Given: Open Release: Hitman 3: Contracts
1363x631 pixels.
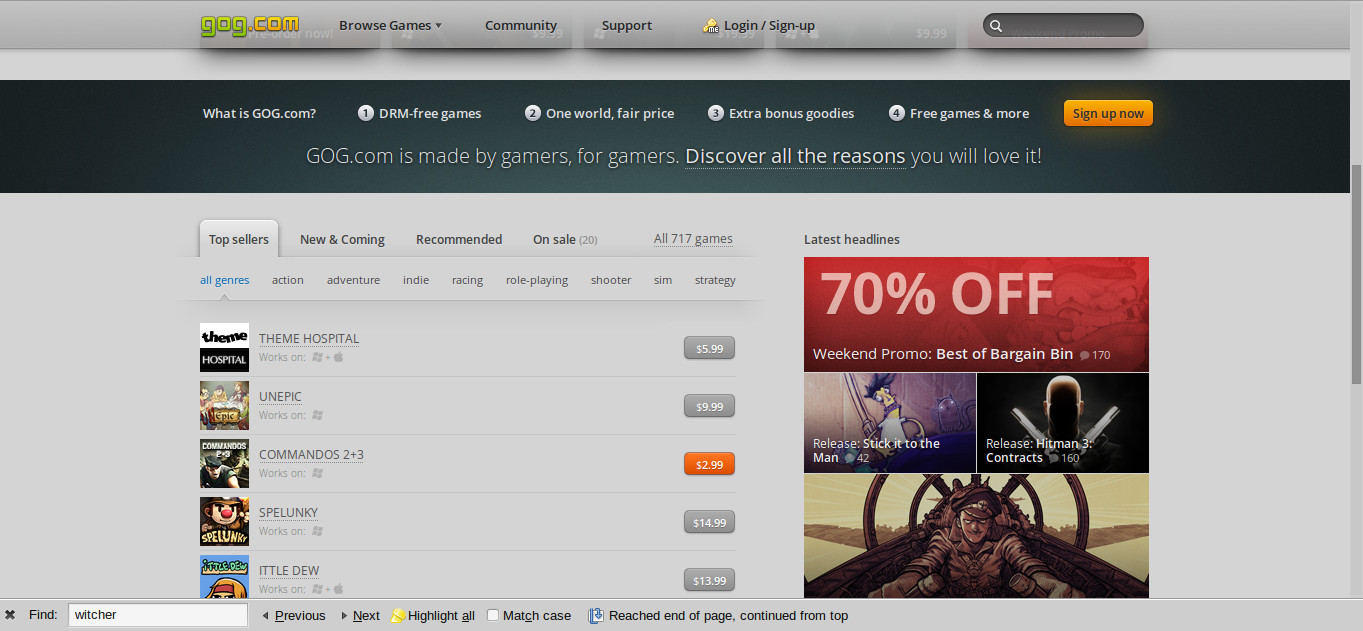Looking at the screenshot, I should [1063, 423].
